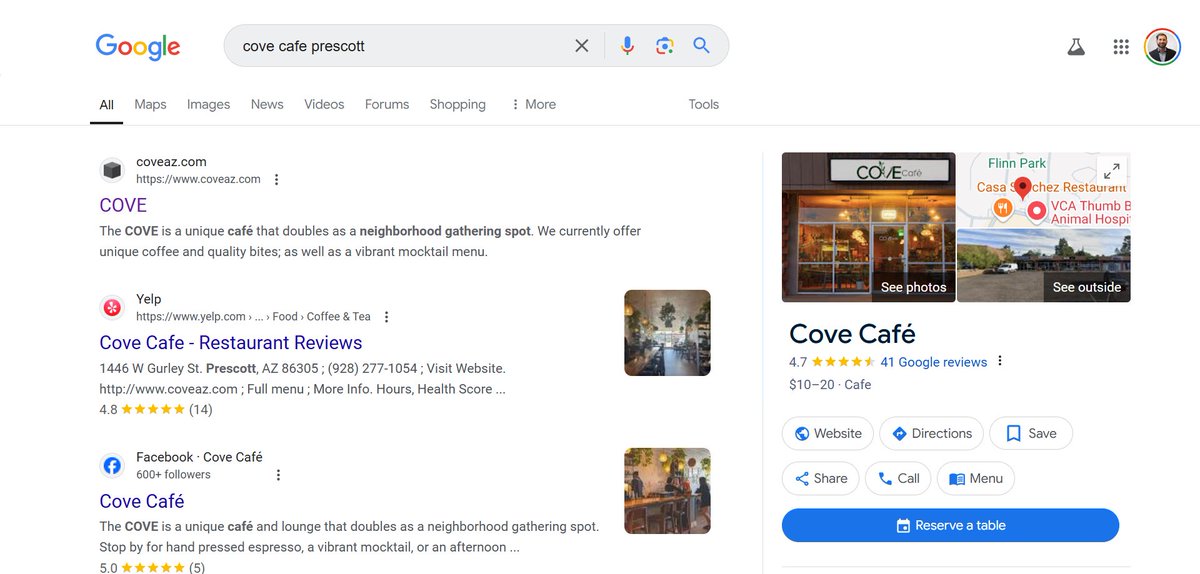
Task: Open the Google apps grid
Action: pyautogui.click(x=1121, y=47)
